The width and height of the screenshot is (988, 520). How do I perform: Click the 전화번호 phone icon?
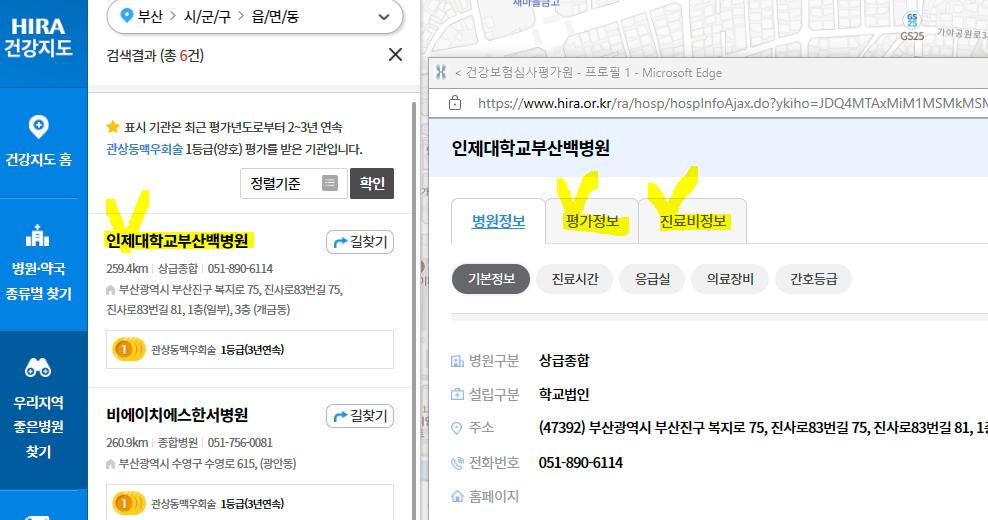457,463
